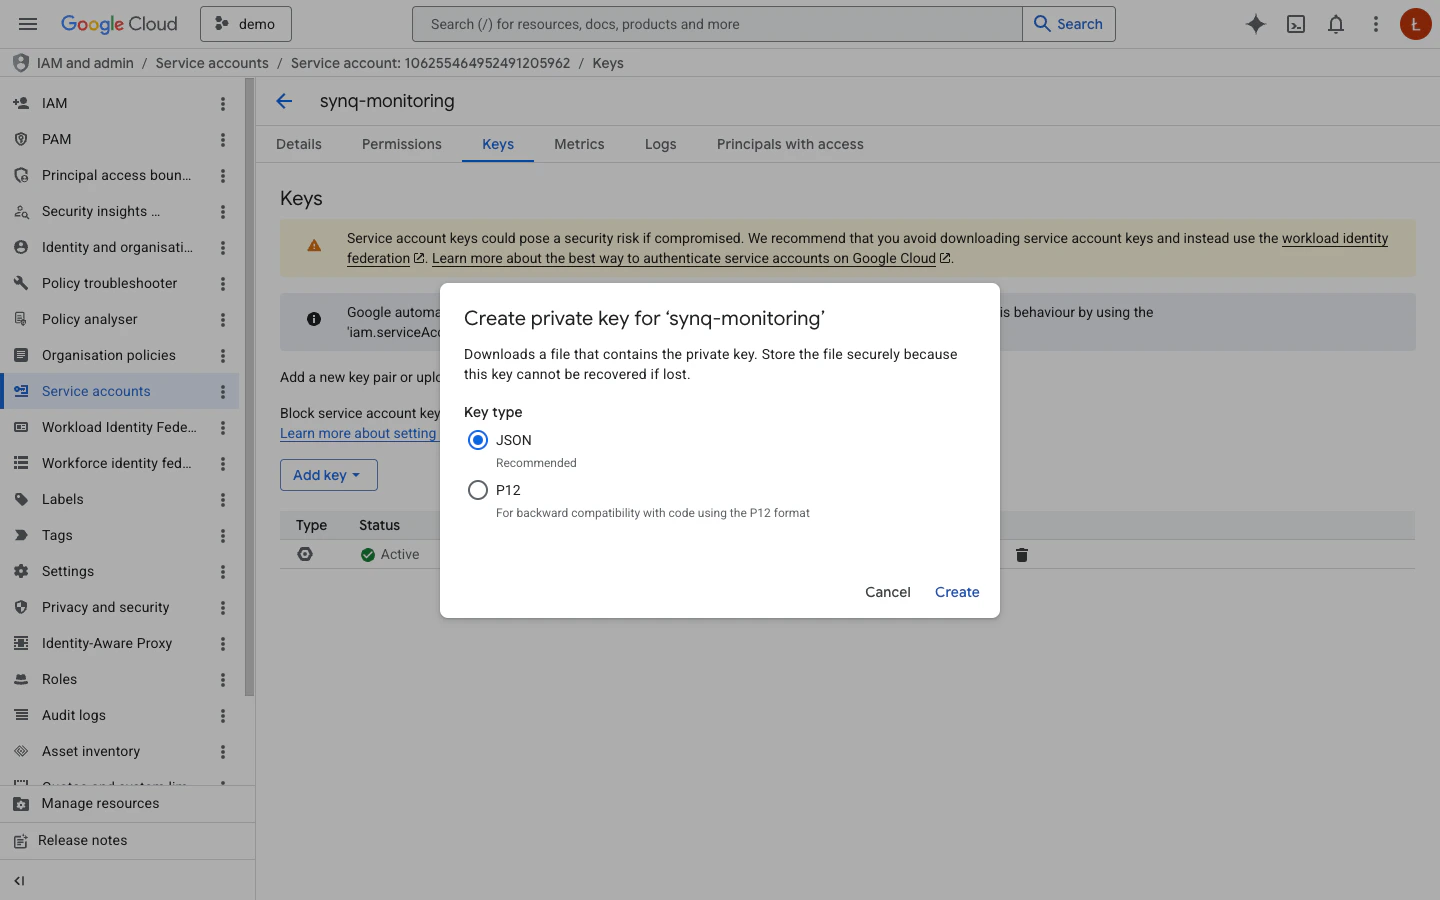
Task: Open the three-dot menu next to Service accounts
Action: [223, 391]
